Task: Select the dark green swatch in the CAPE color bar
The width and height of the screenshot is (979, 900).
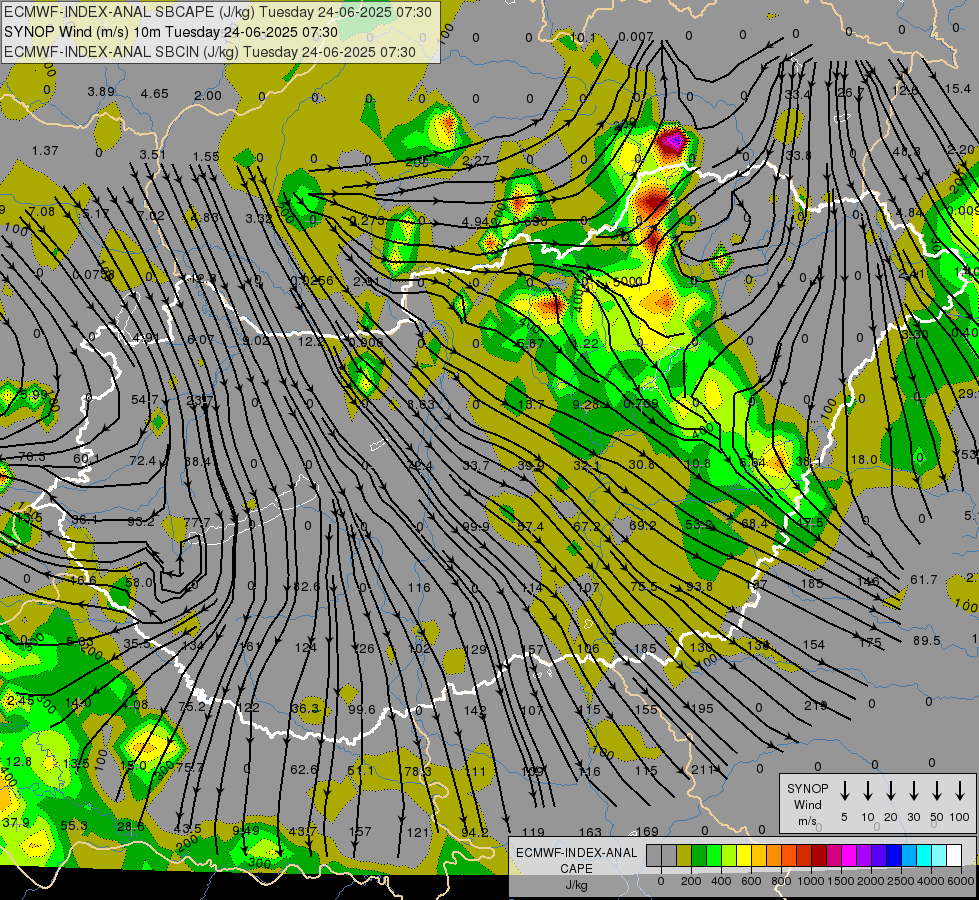Action: (699, 855)
